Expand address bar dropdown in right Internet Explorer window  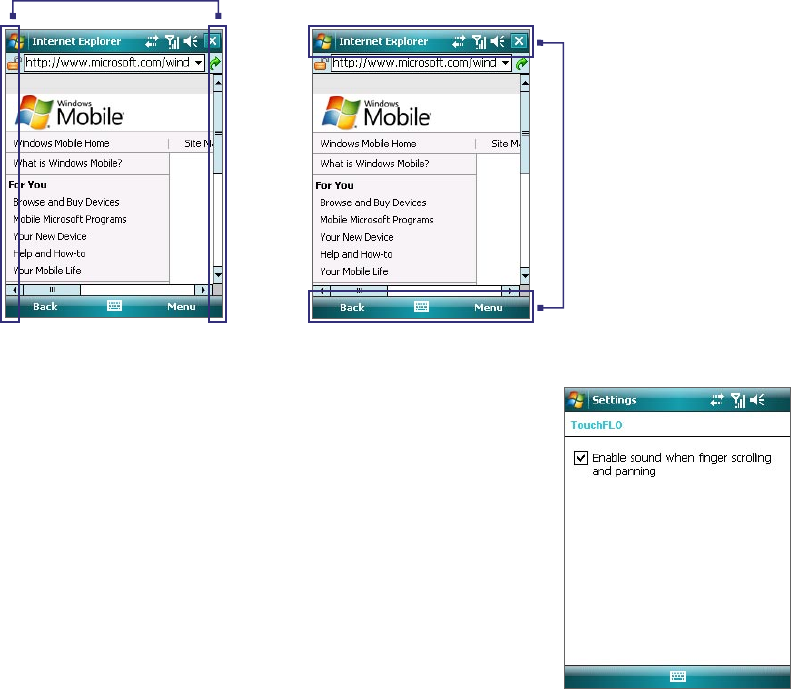(x=505, y=64)
